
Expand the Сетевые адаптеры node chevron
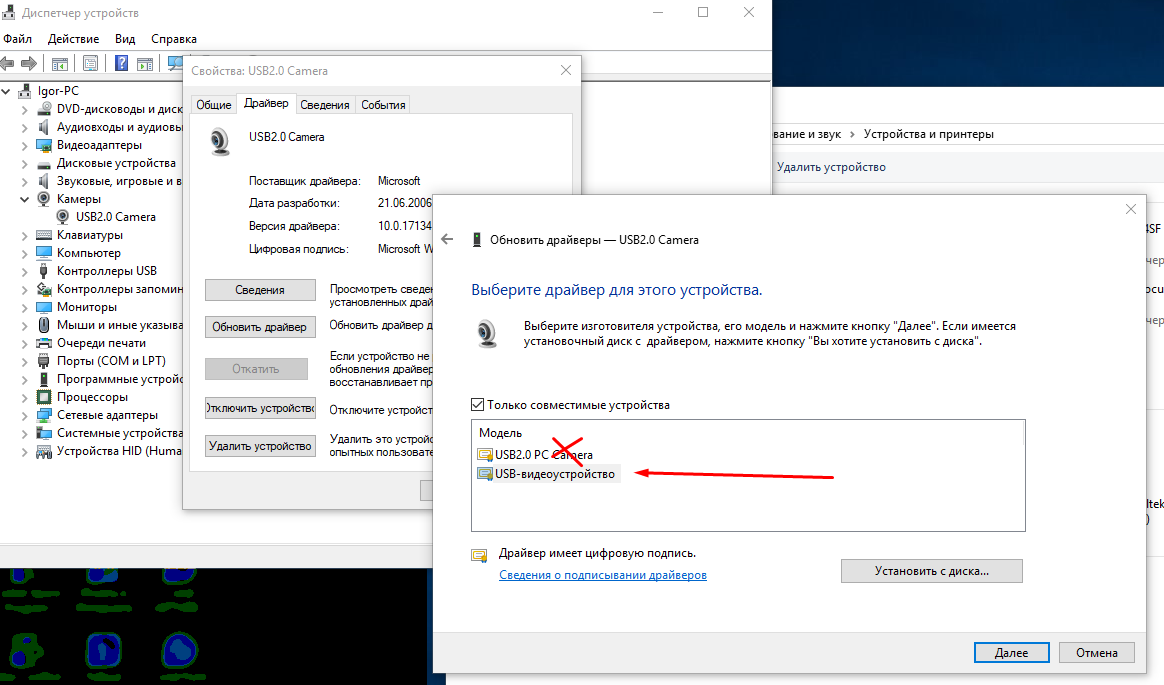coord(24,416)
